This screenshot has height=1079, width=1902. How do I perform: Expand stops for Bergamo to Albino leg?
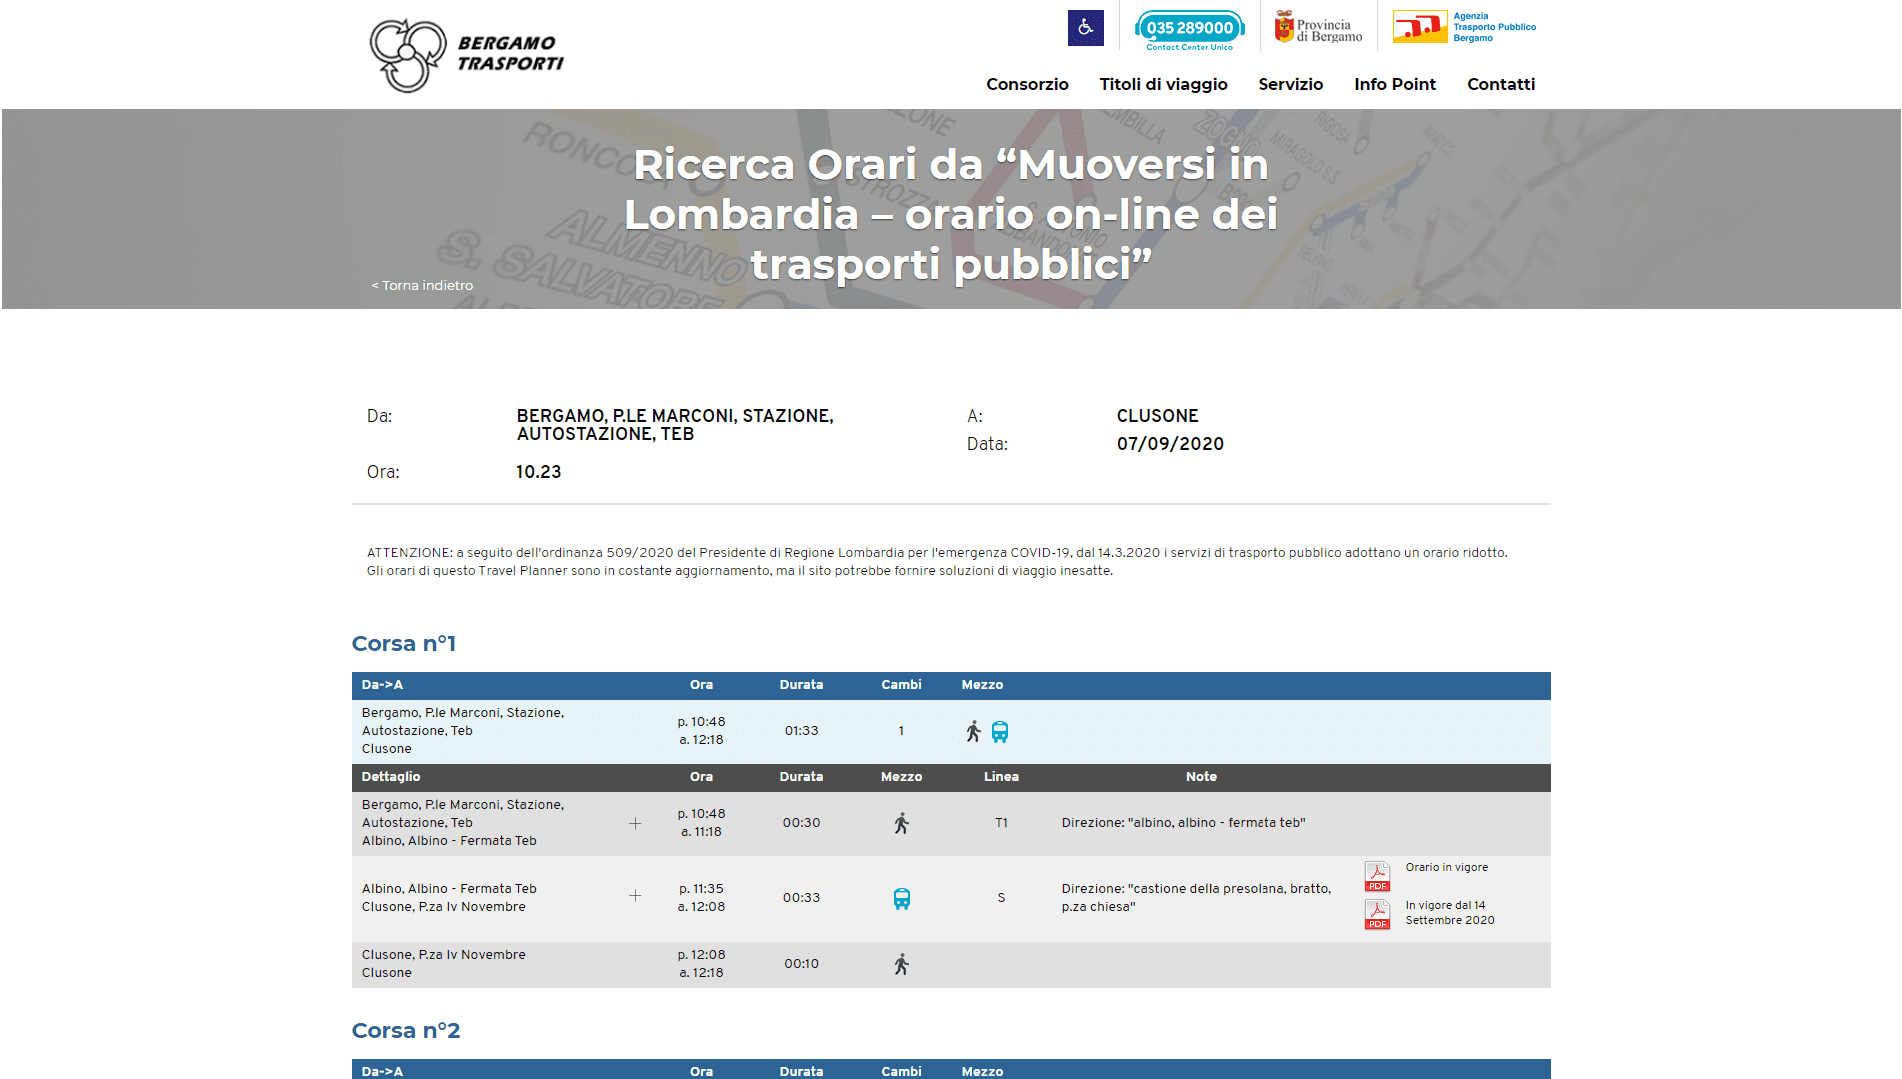pyautogui.click(x=635, y=823)
